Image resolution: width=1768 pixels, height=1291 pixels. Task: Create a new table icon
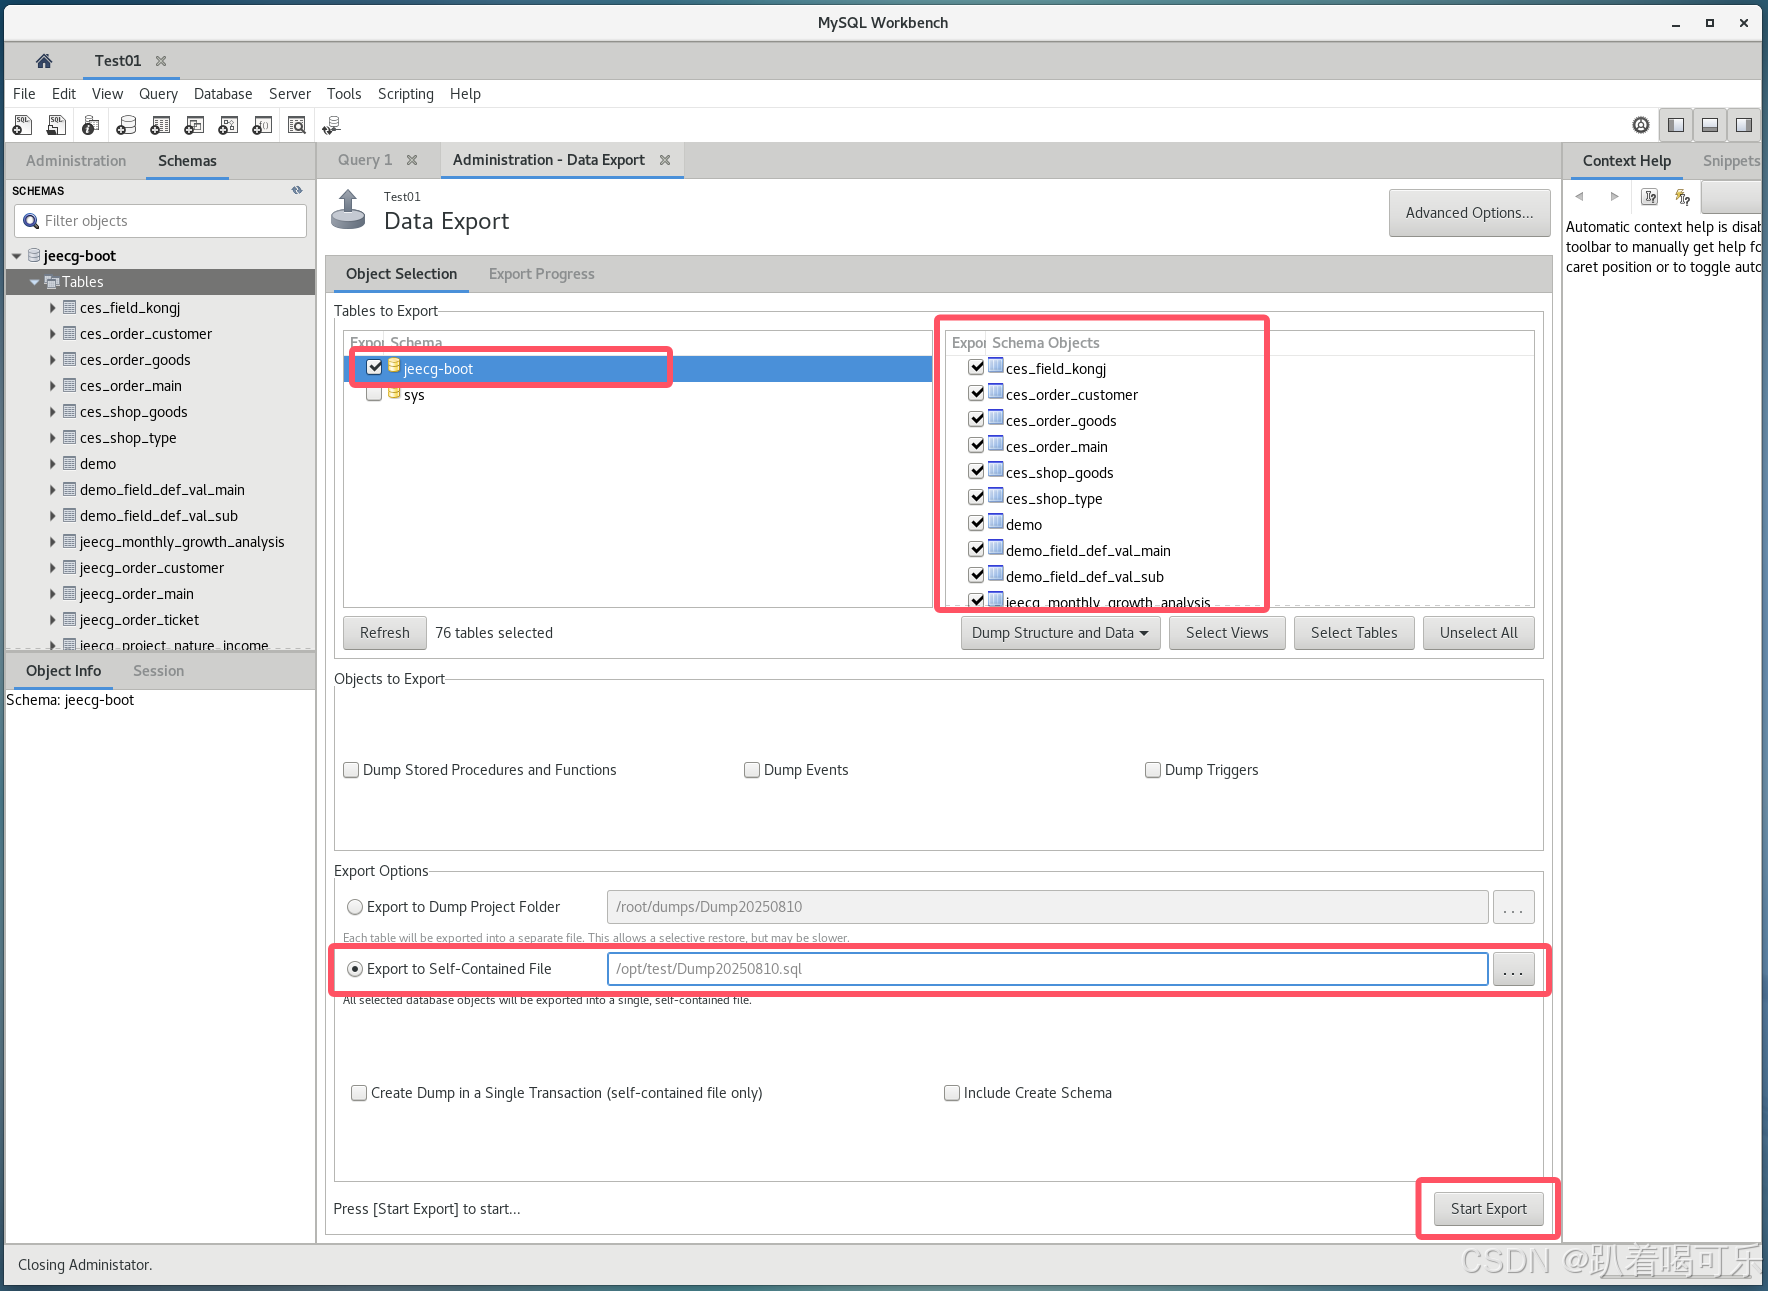pos(160,125)
